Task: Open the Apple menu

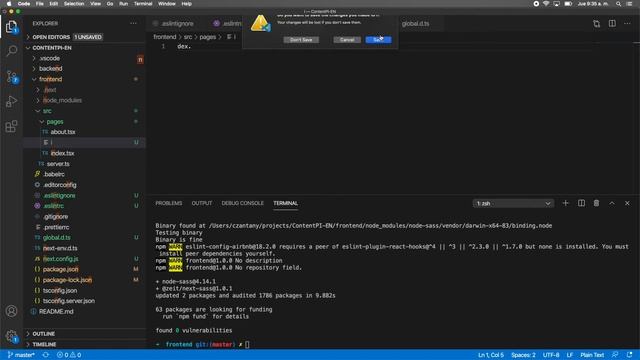Action: point(9,4)
